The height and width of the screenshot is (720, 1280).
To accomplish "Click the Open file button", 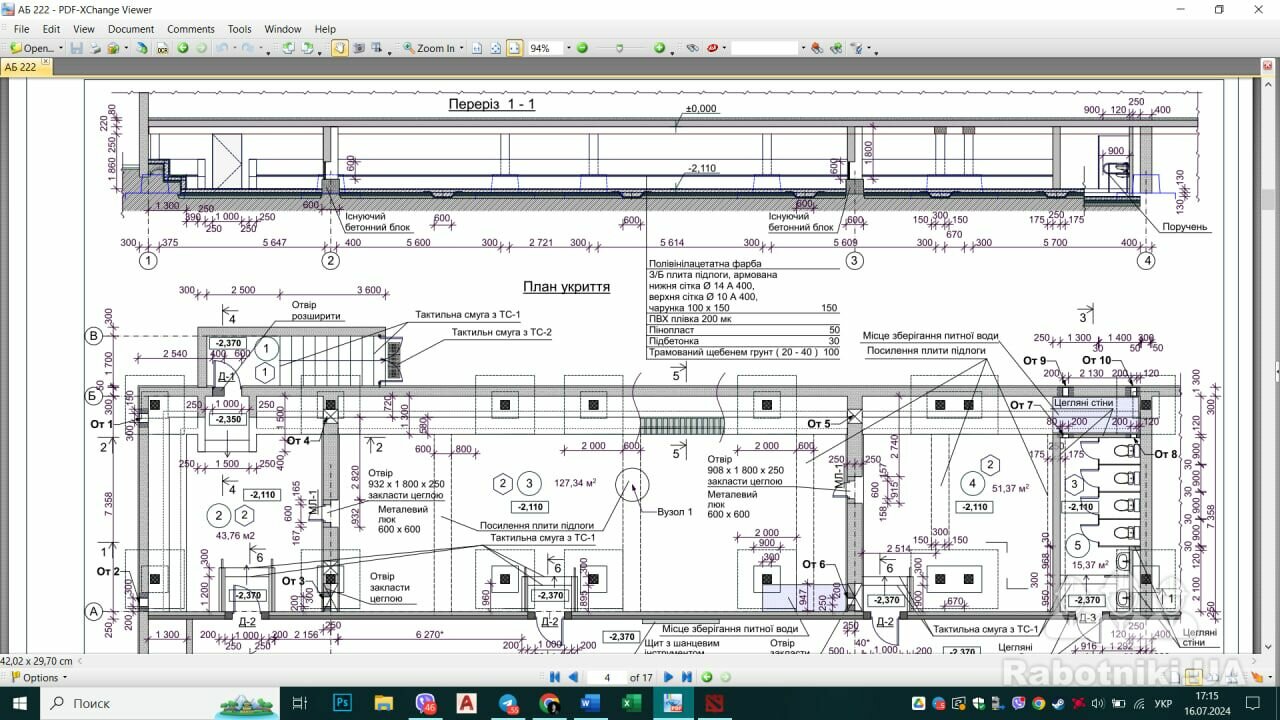I will coord(32,48).
